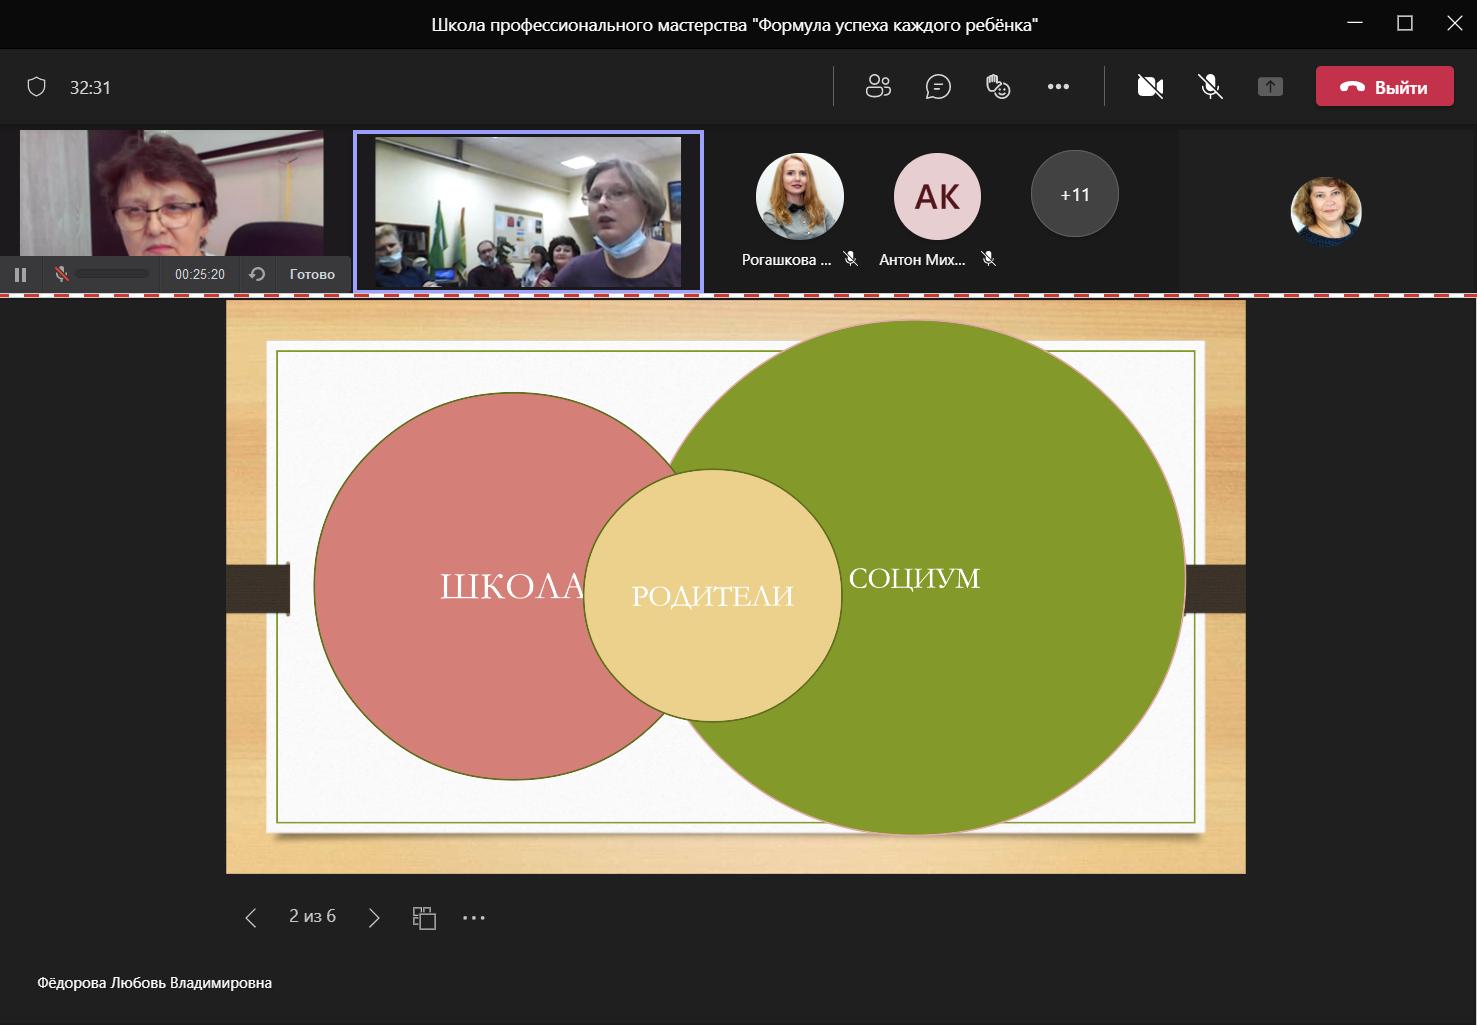The width and height of the screenshot is (1477, 1025).
Task: Select the Антон Мих... AK participant avatar
Action: point(937,197)
